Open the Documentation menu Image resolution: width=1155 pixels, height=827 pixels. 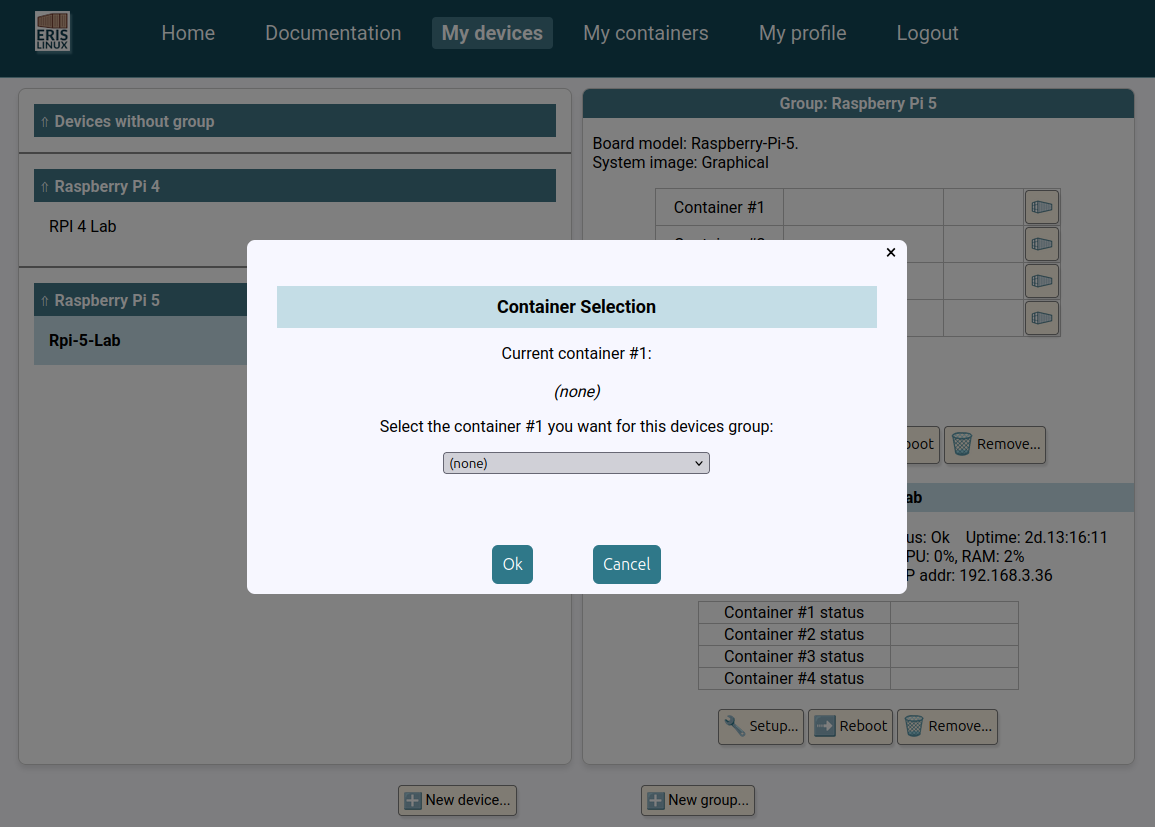pos(333,33)
